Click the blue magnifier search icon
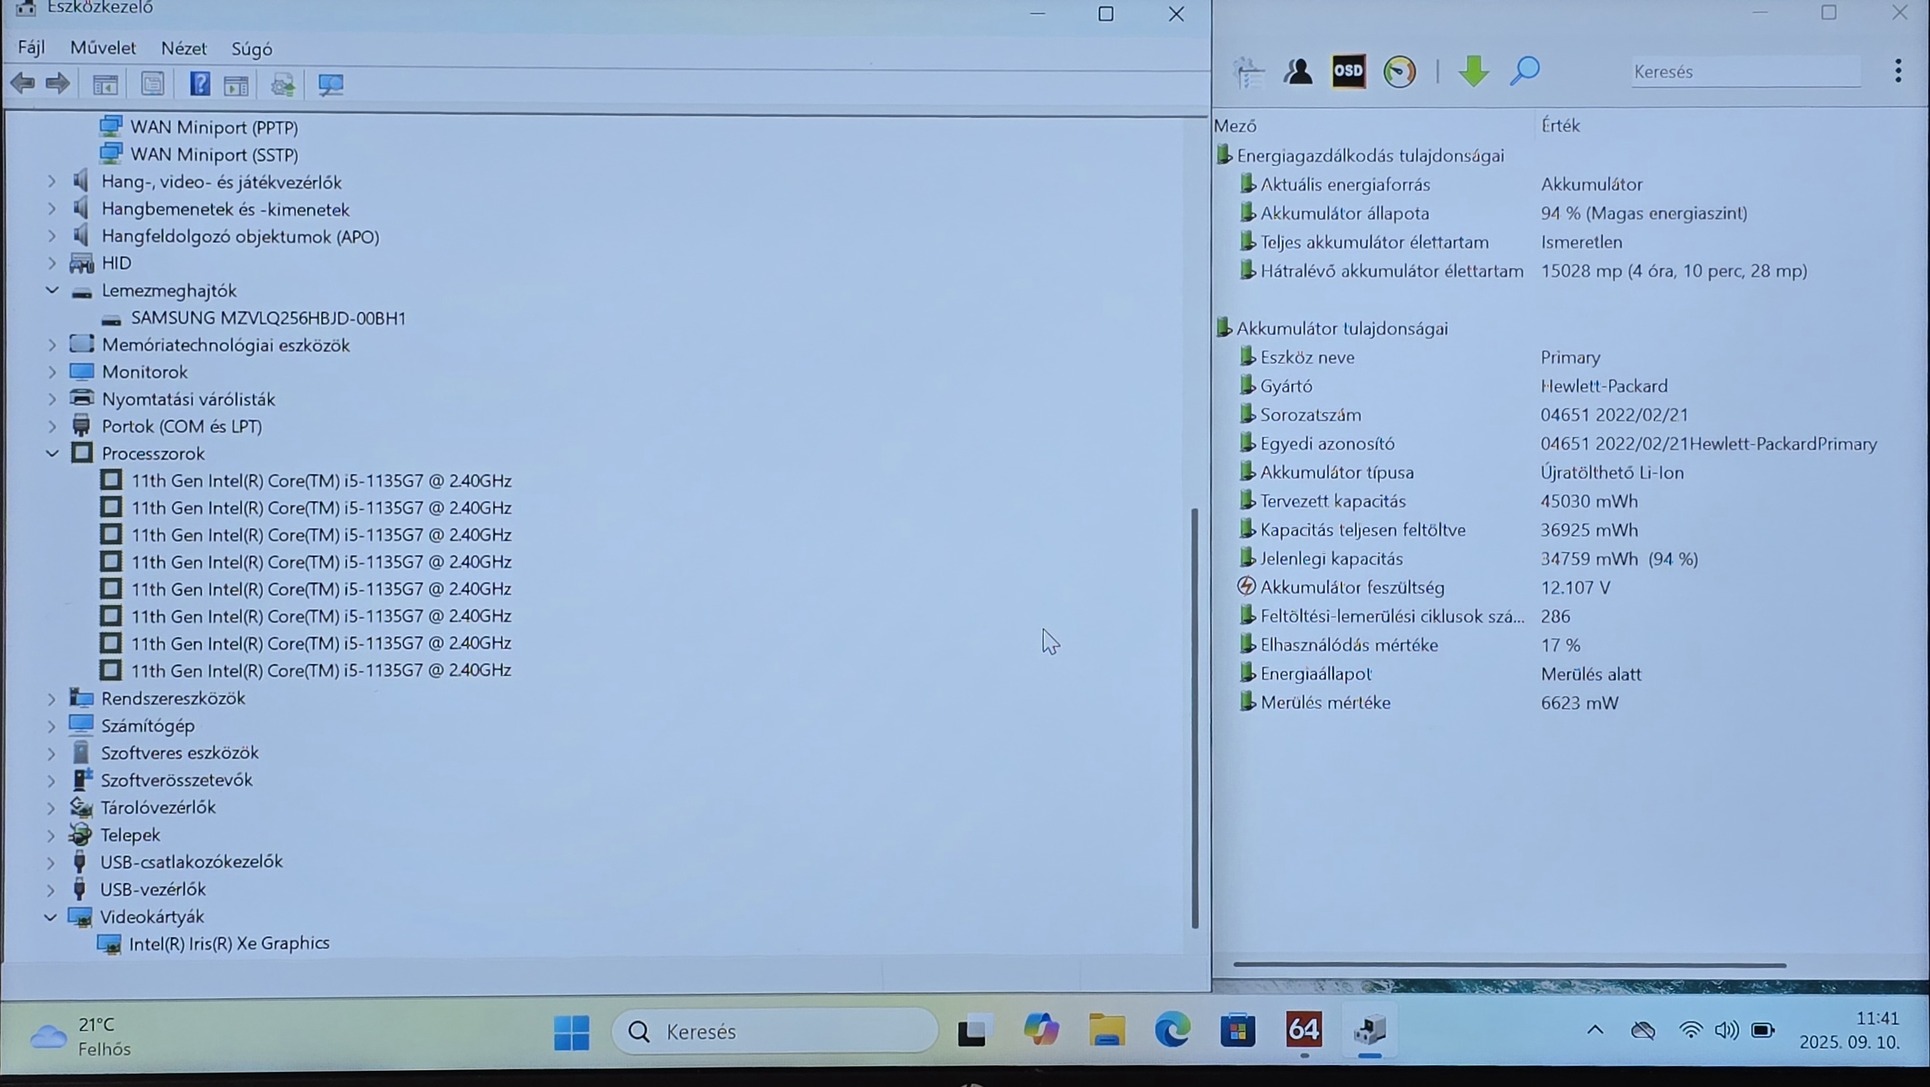1930x1087 pixels. tap(1524, 71)
